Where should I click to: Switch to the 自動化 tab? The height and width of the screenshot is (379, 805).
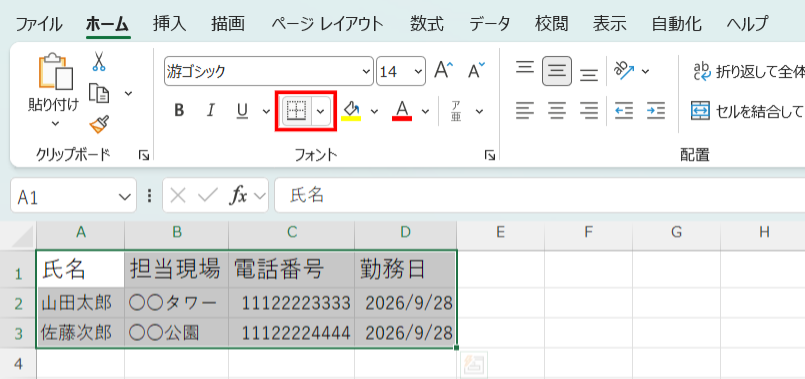pos(676,24)
